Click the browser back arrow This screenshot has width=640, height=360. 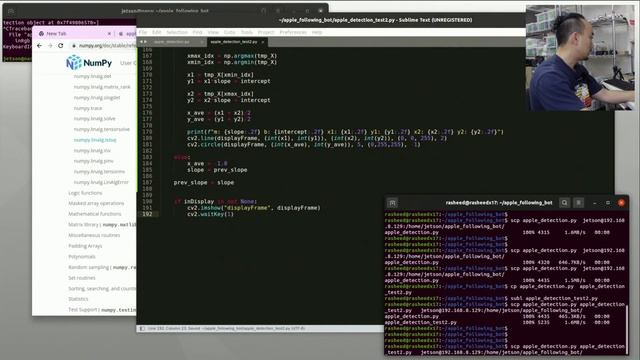[x=39, y=46]
